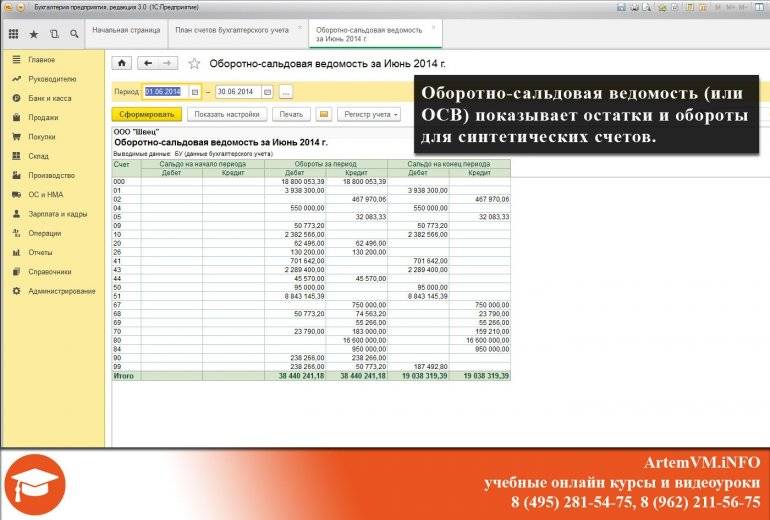Click the Обороты за период column header
The height and width of the screenshot is (520, 770).
pyautogui.click(x=326, y=164)
